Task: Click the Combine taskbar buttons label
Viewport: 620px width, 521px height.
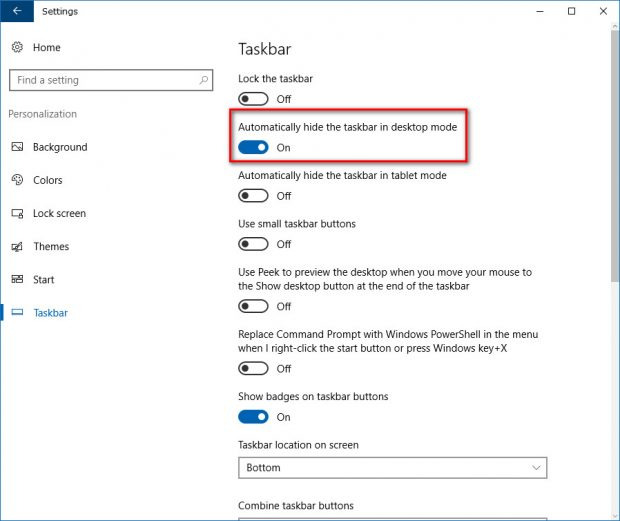Action: pyautogui.click(x=296, y=506)
